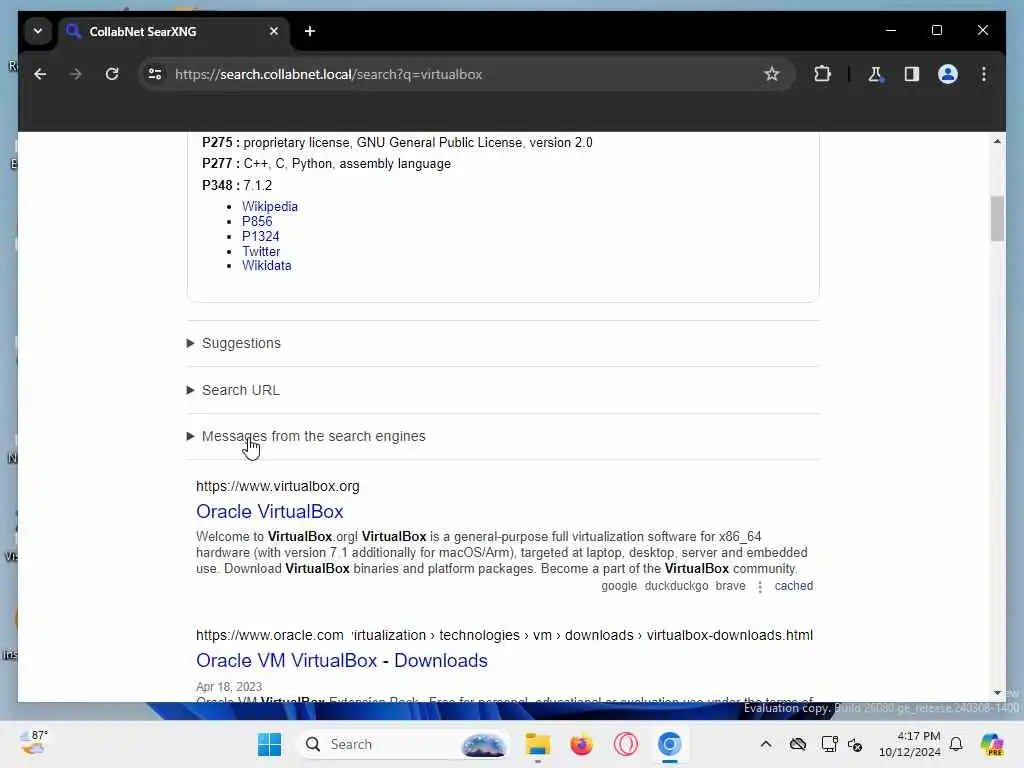Click the Apr 18, 2023 date text
This screenshot has height=768, width=1024.
click(x=229, y=687)
